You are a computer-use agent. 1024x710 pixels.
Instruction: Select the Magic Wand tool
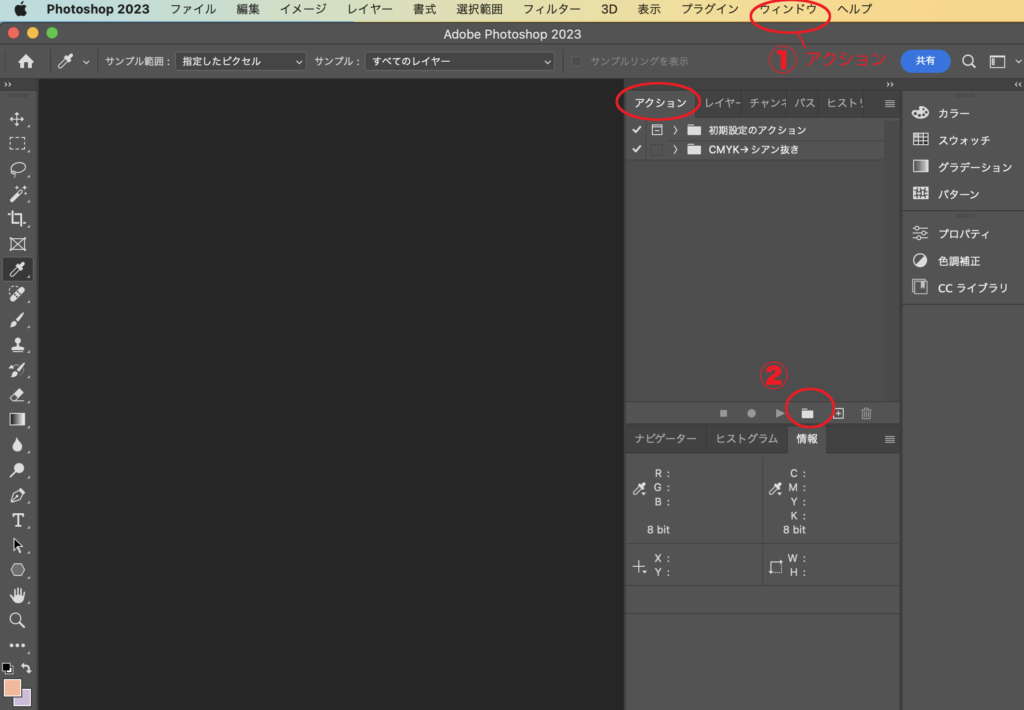point(18,194)
